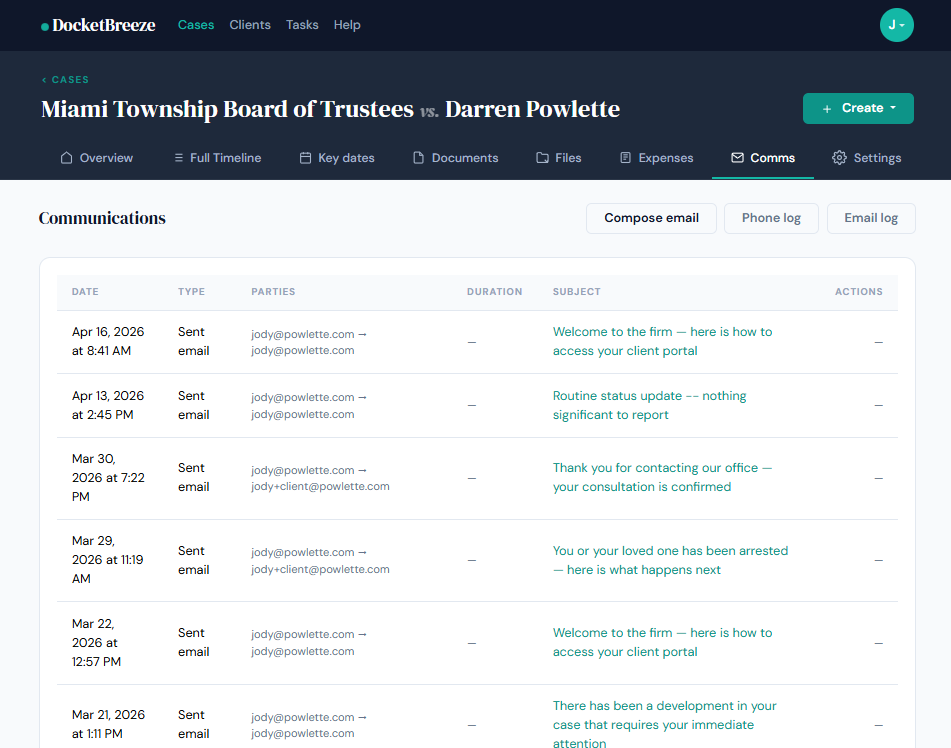Open the Phone log button
Image resolution: width=951 pixels, height=748 pixels.
771,218
